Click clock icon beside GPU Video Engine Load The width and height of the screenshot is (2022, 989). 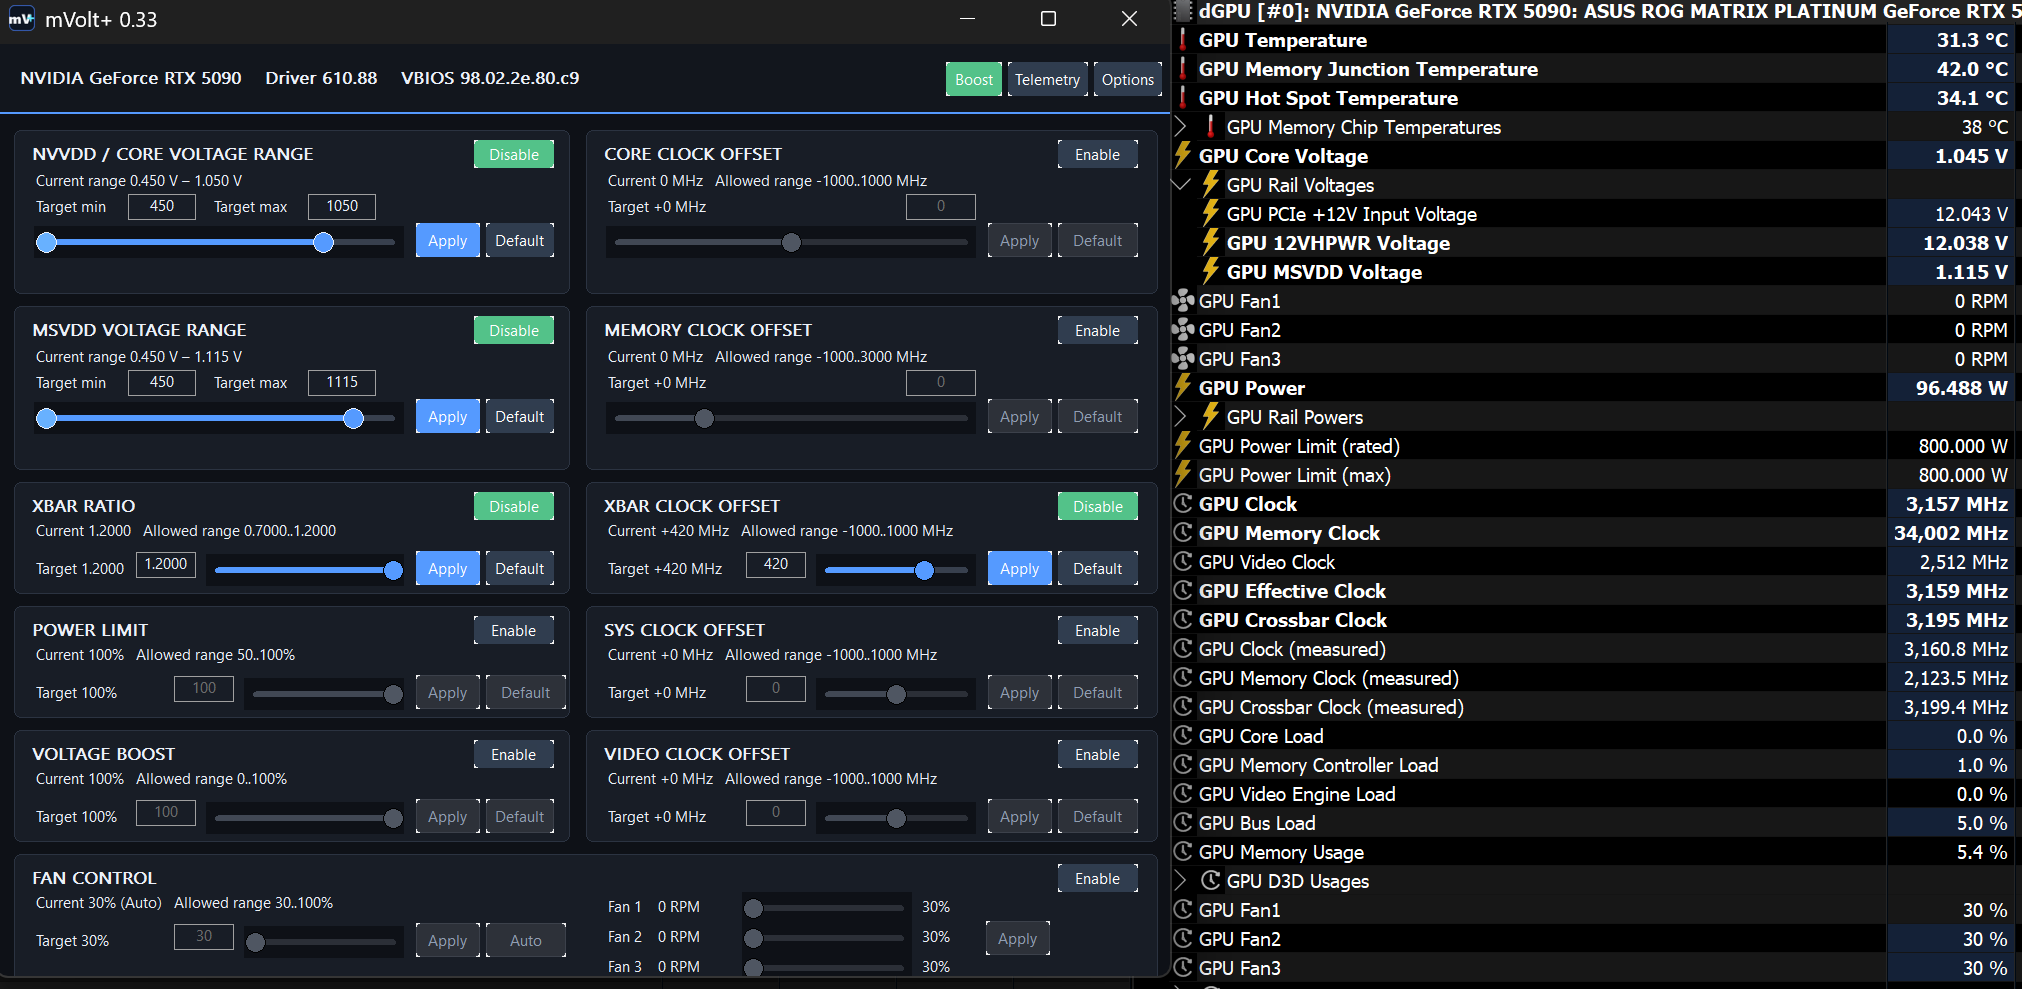click(x=1183, y=794)
